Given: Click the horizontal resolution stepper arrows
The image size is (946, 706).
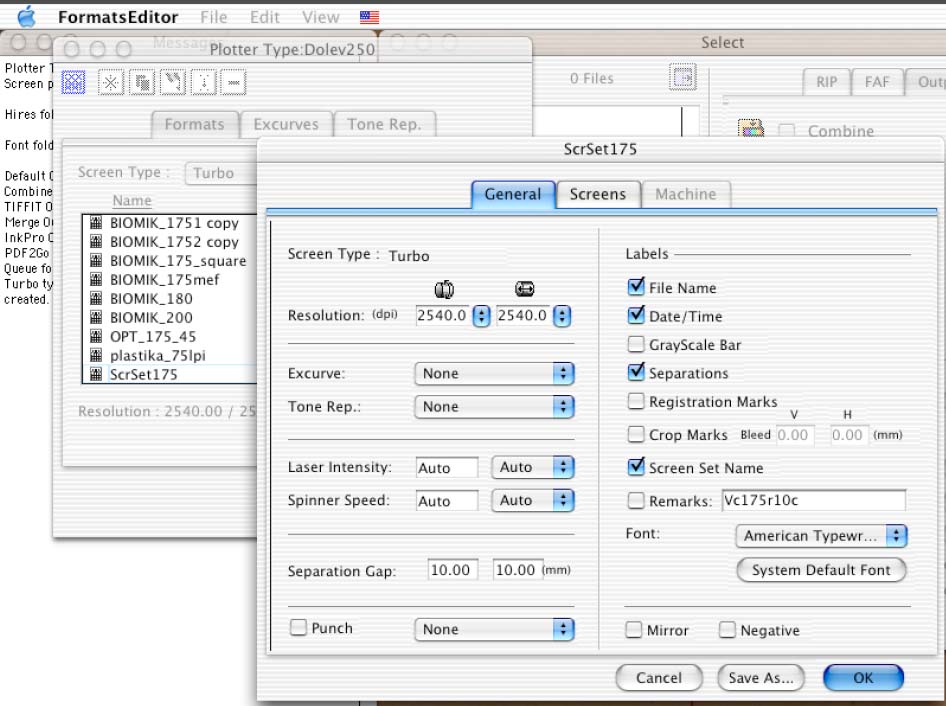Looking at the screenshot, I should pos(562,316).
